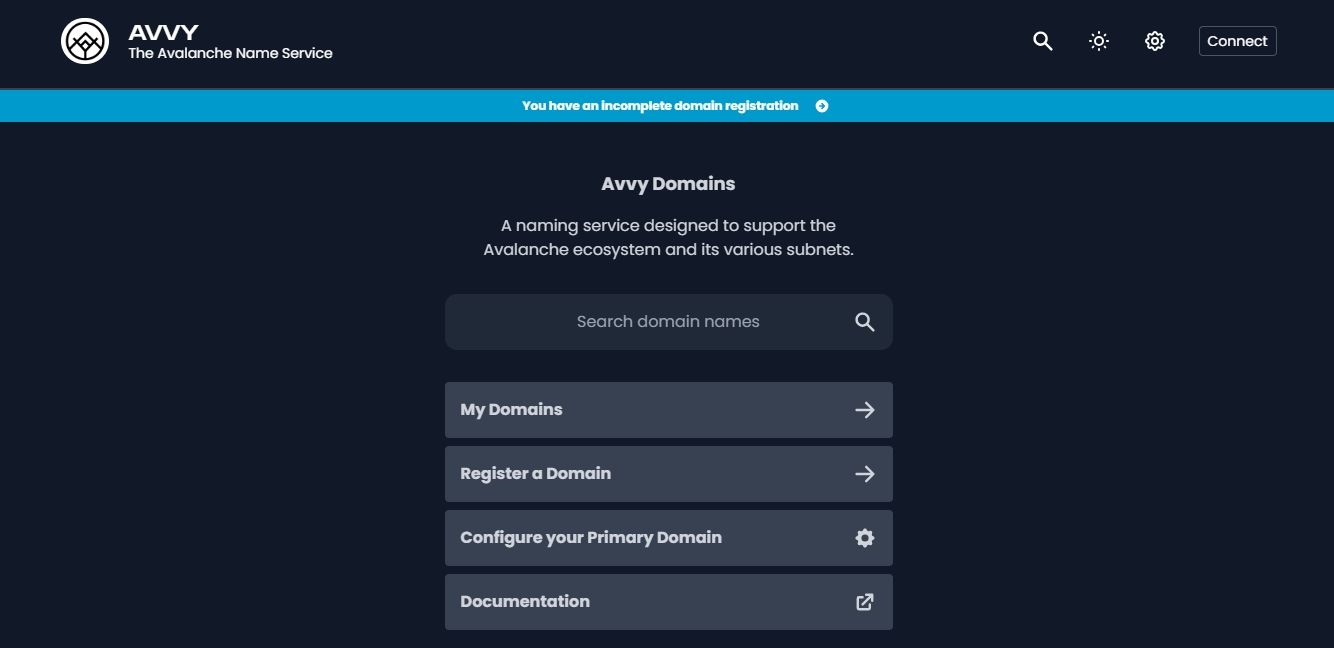Open settings with the header gear icon
1334x648 pixels.
pyautogui.click(x=1155, y=41)
